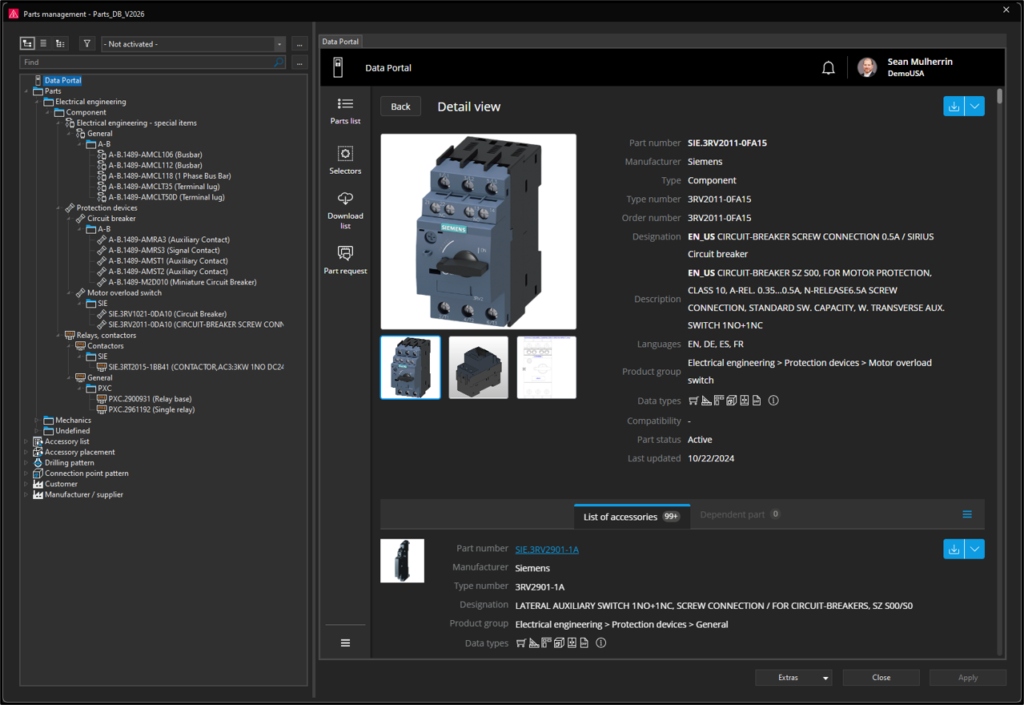Viewport: 1024px width, 705px height.
Task: Open download options arrow for accessory SIE.3RV2901-1A
Action: [x=974, y=549]
